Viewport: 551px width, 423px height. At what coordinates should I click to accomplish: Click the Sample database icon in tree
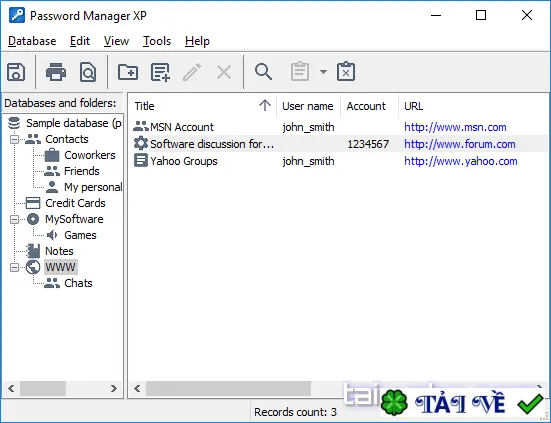click(14, 123)
